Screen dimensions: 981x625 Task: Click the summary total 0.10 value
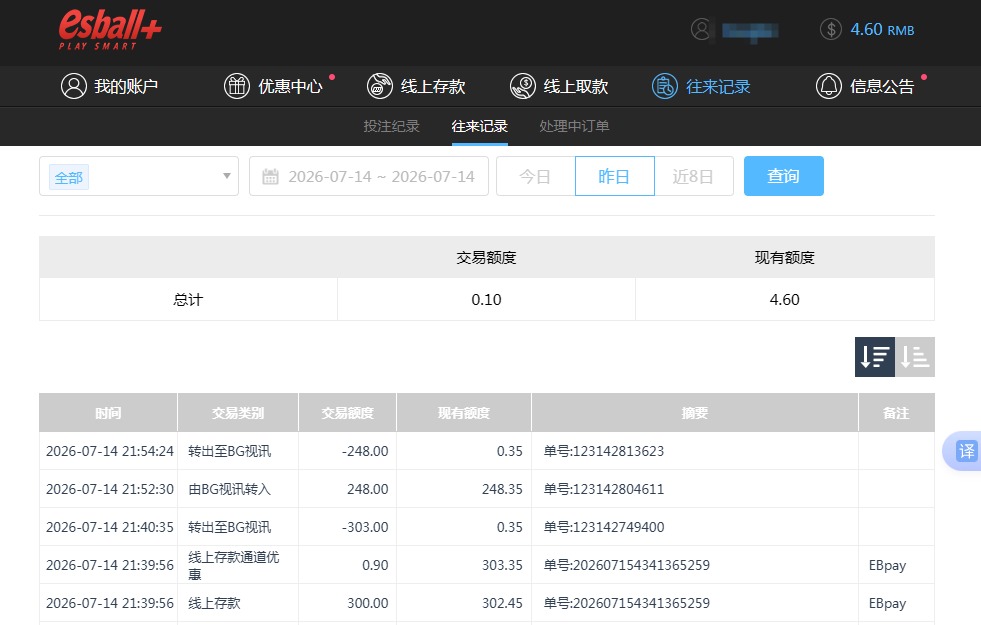[486, 300]
